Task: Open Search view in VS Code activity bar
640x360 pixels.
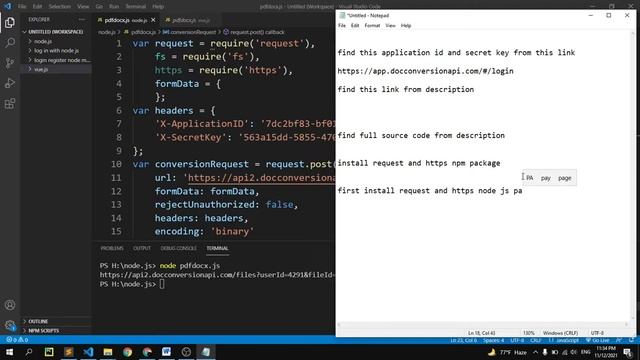Action: pos(10,42)
